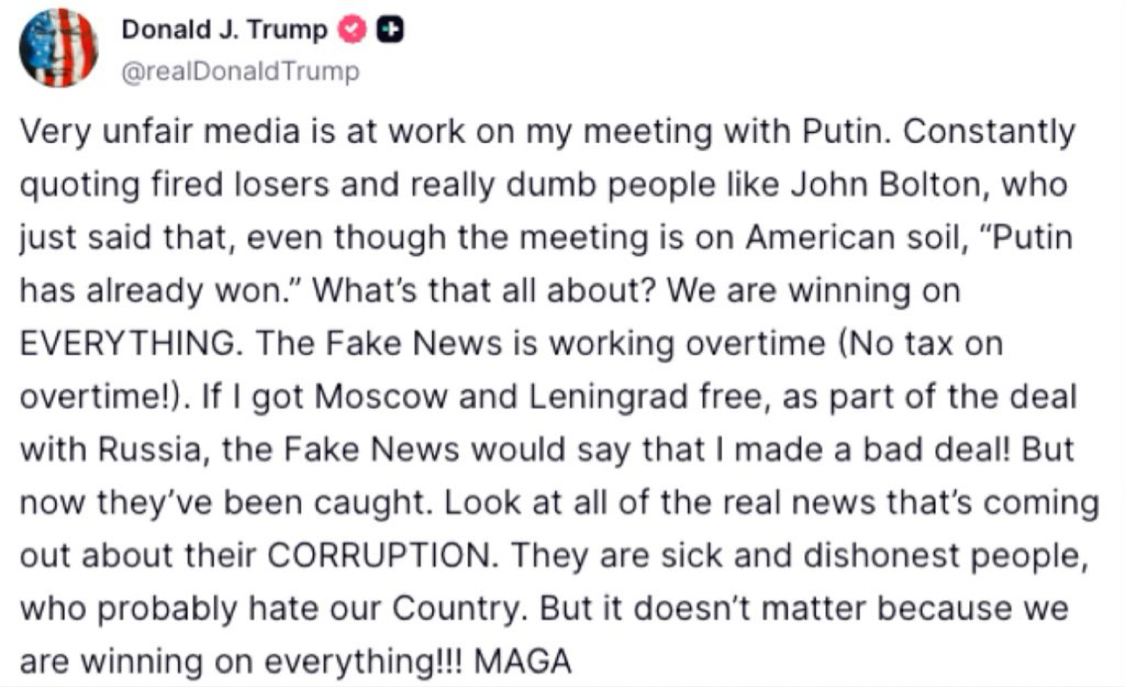Click the black plus badge icon
Viewport: 1125px width, 687px height.
[389, 31]
